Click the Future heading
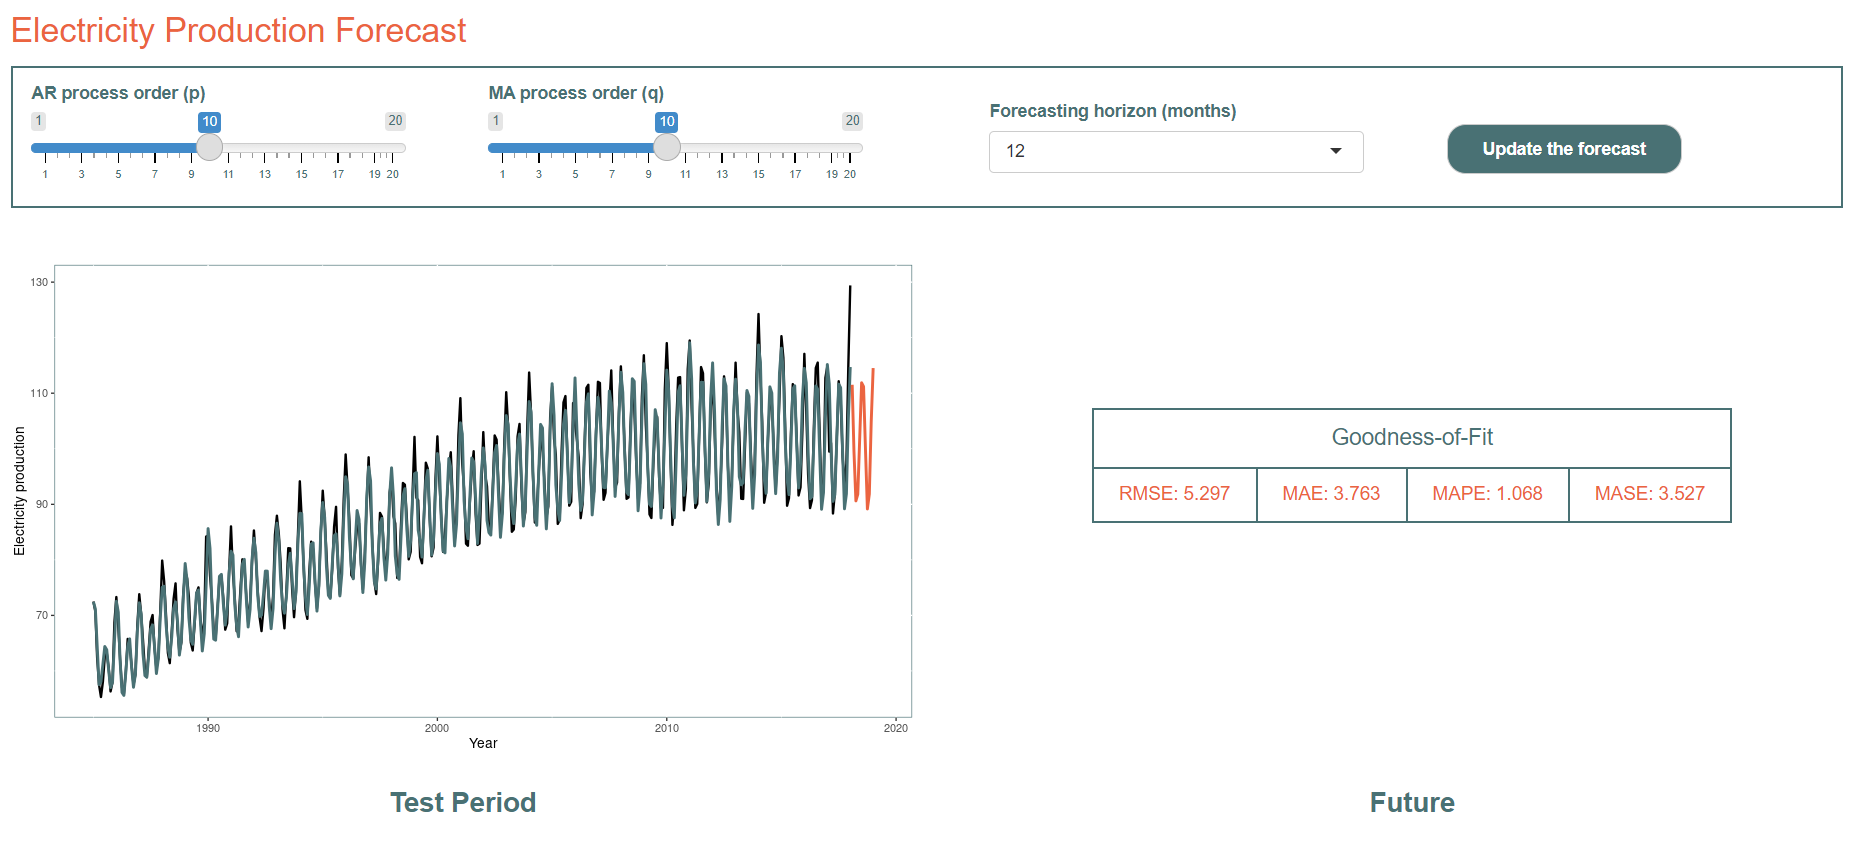The height and width of the screenshot is (861, 1872). [1411, 802]
